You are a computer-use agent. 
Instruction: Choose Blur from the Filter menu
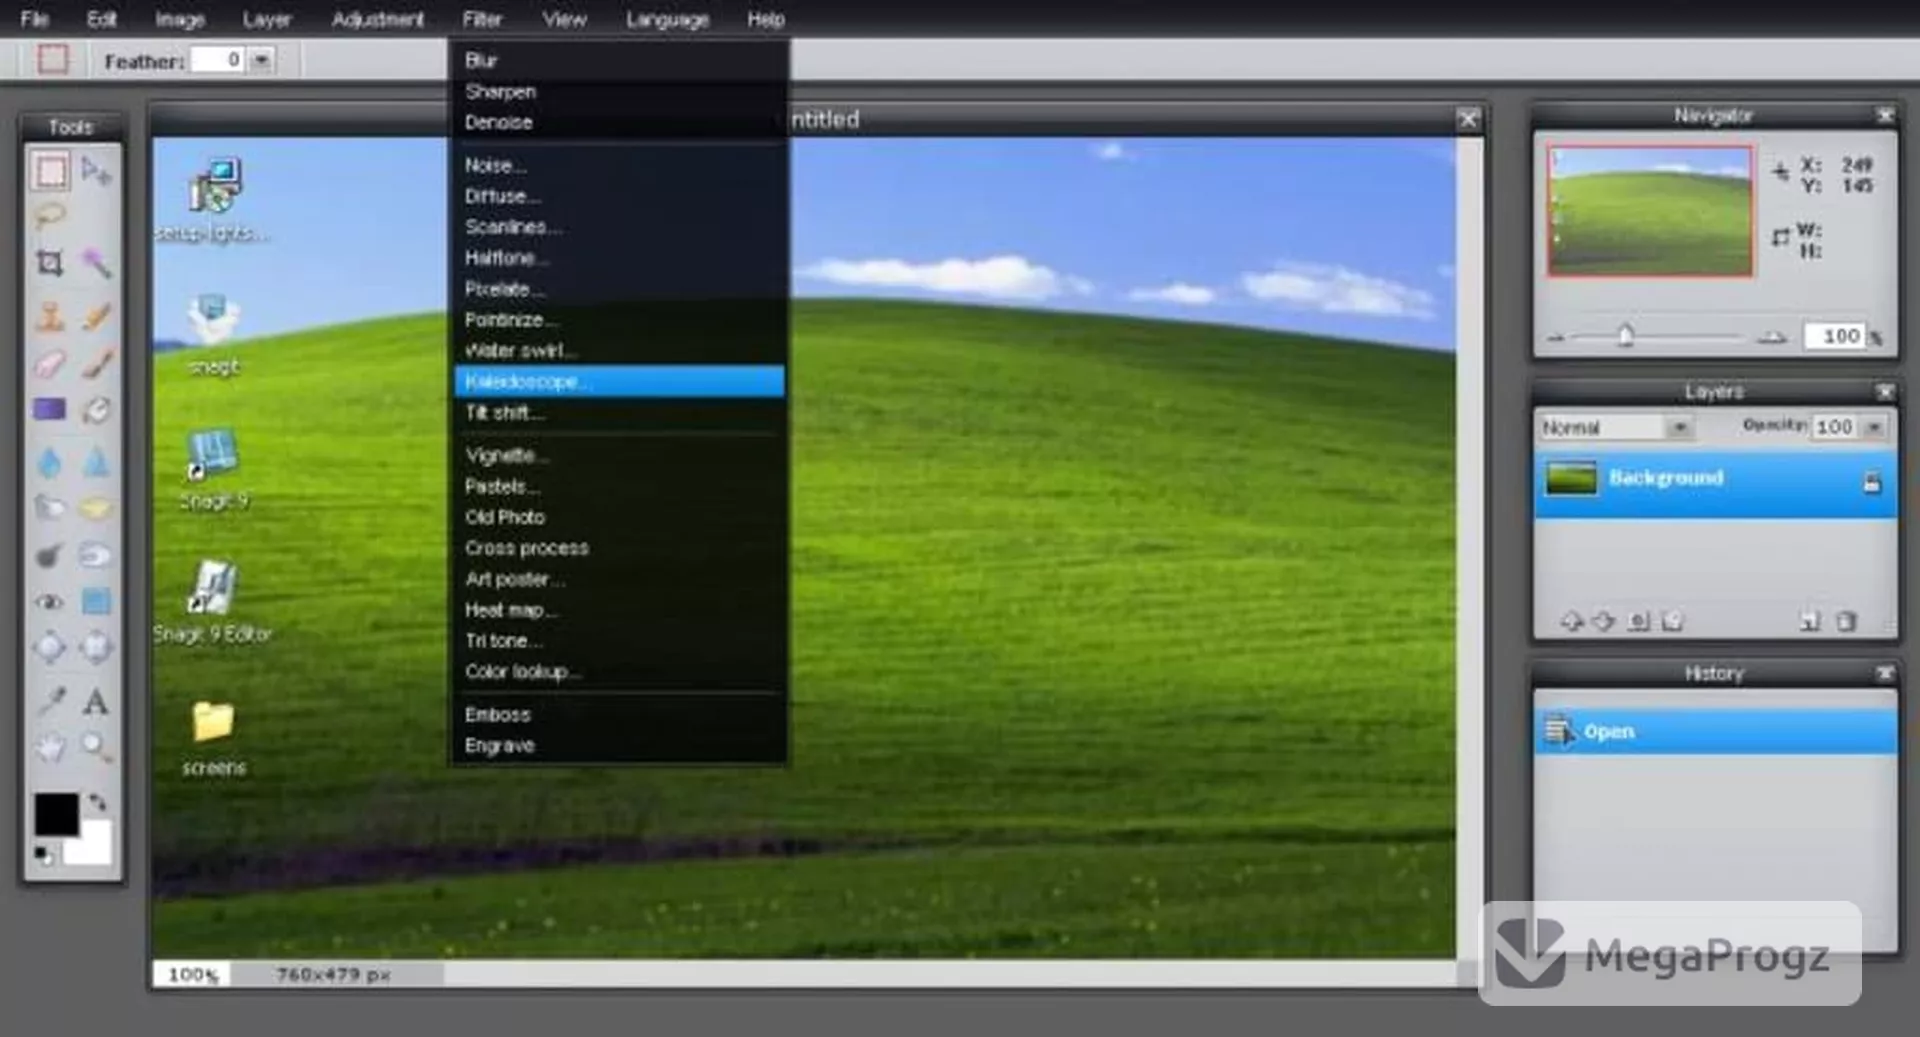pos(619,60)
